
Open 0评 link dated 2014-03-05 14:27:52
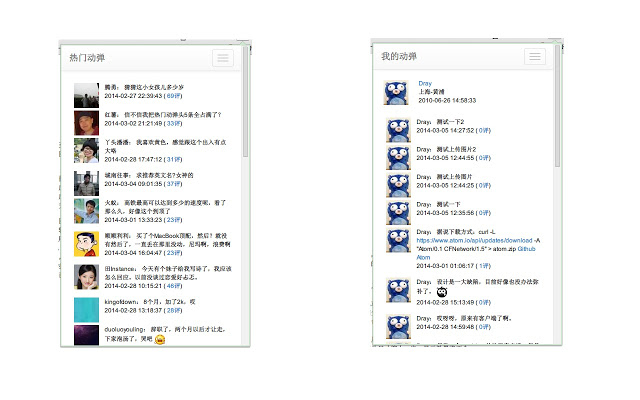(x=484, y=131)
